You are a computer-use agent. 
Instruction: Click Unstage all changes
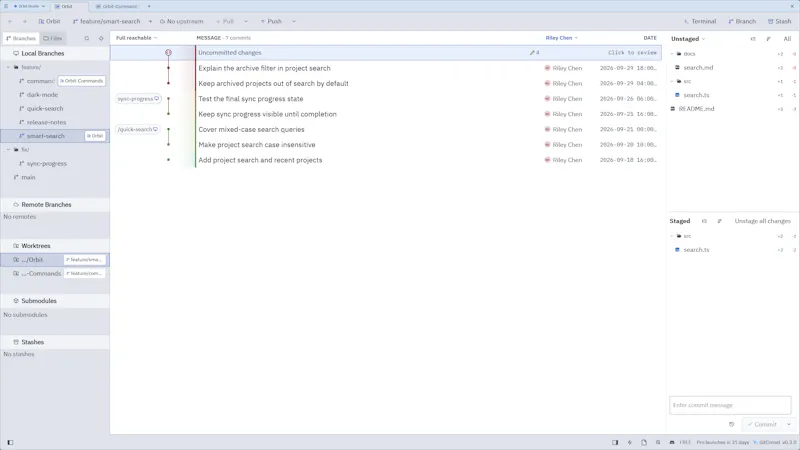[x=762, y=221]
